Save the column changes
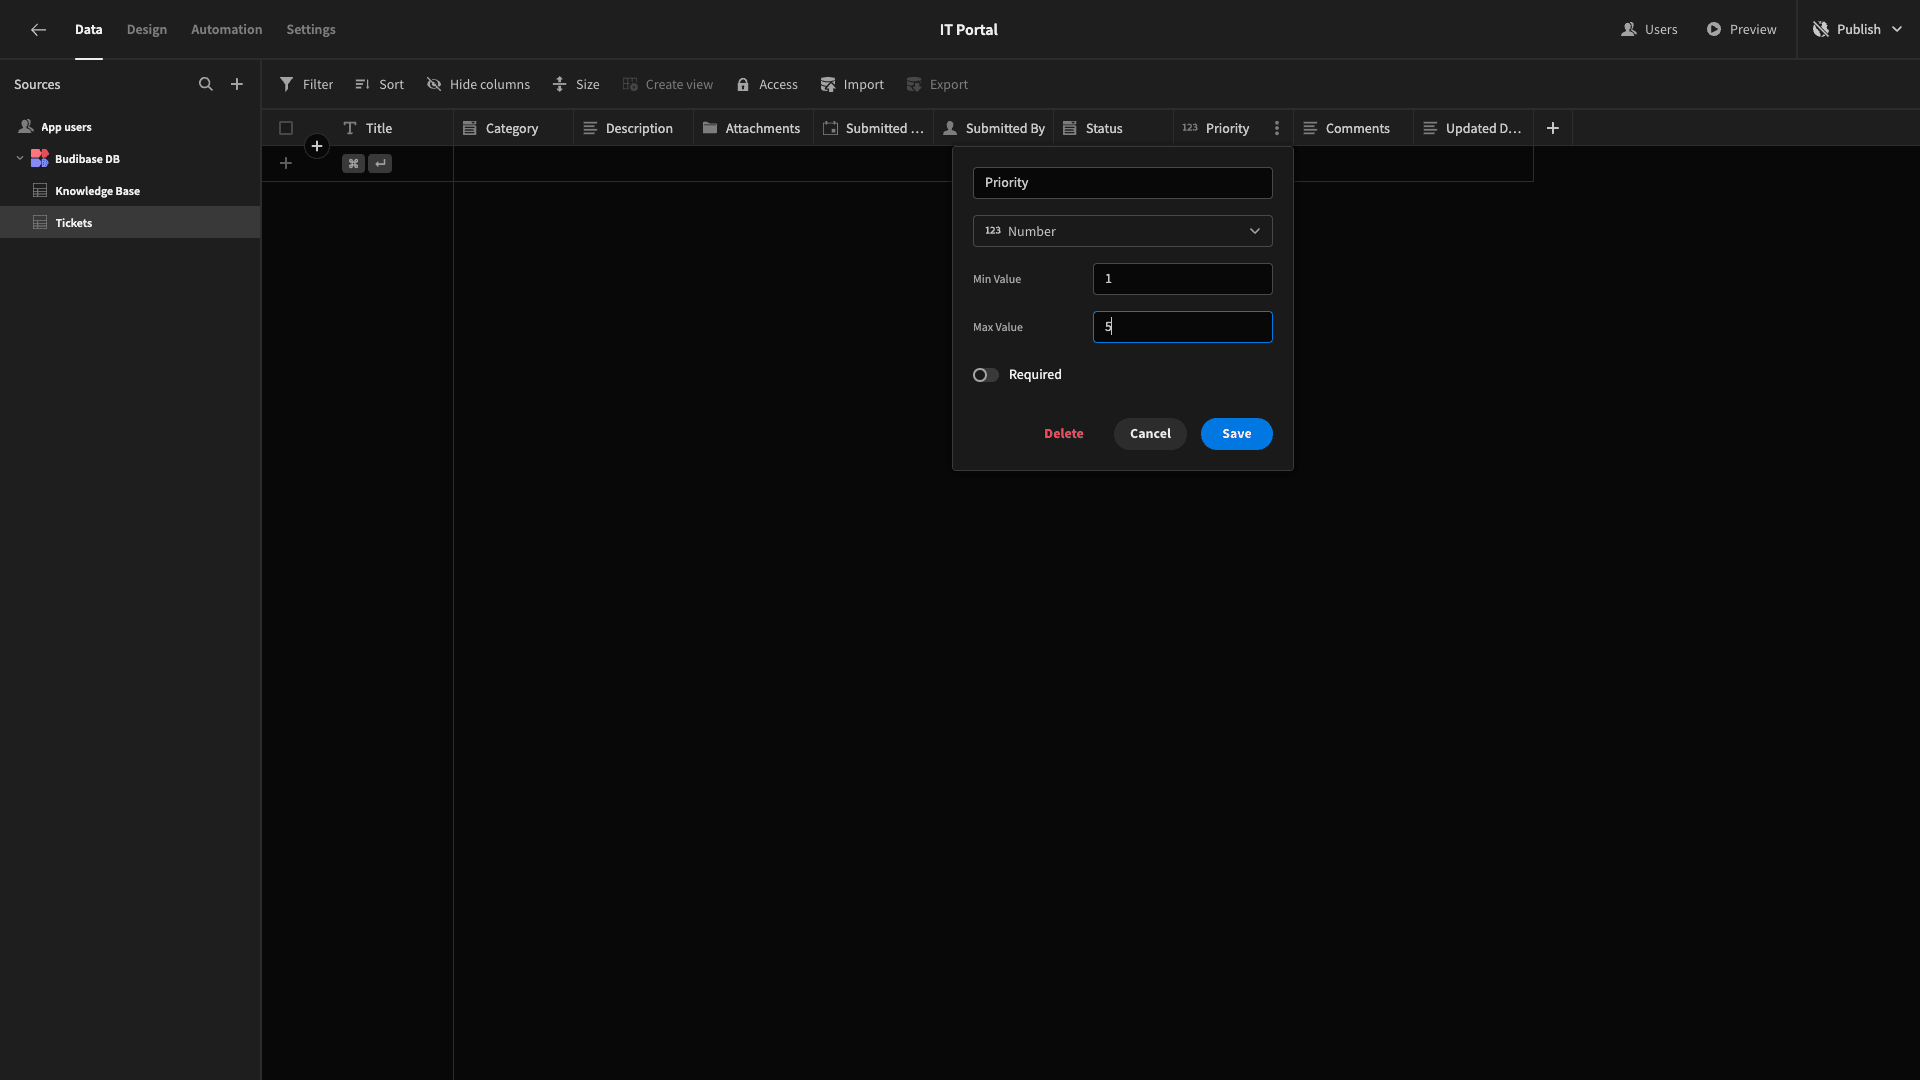This screenshot has width=1920, height=1080. point(1236,434)
